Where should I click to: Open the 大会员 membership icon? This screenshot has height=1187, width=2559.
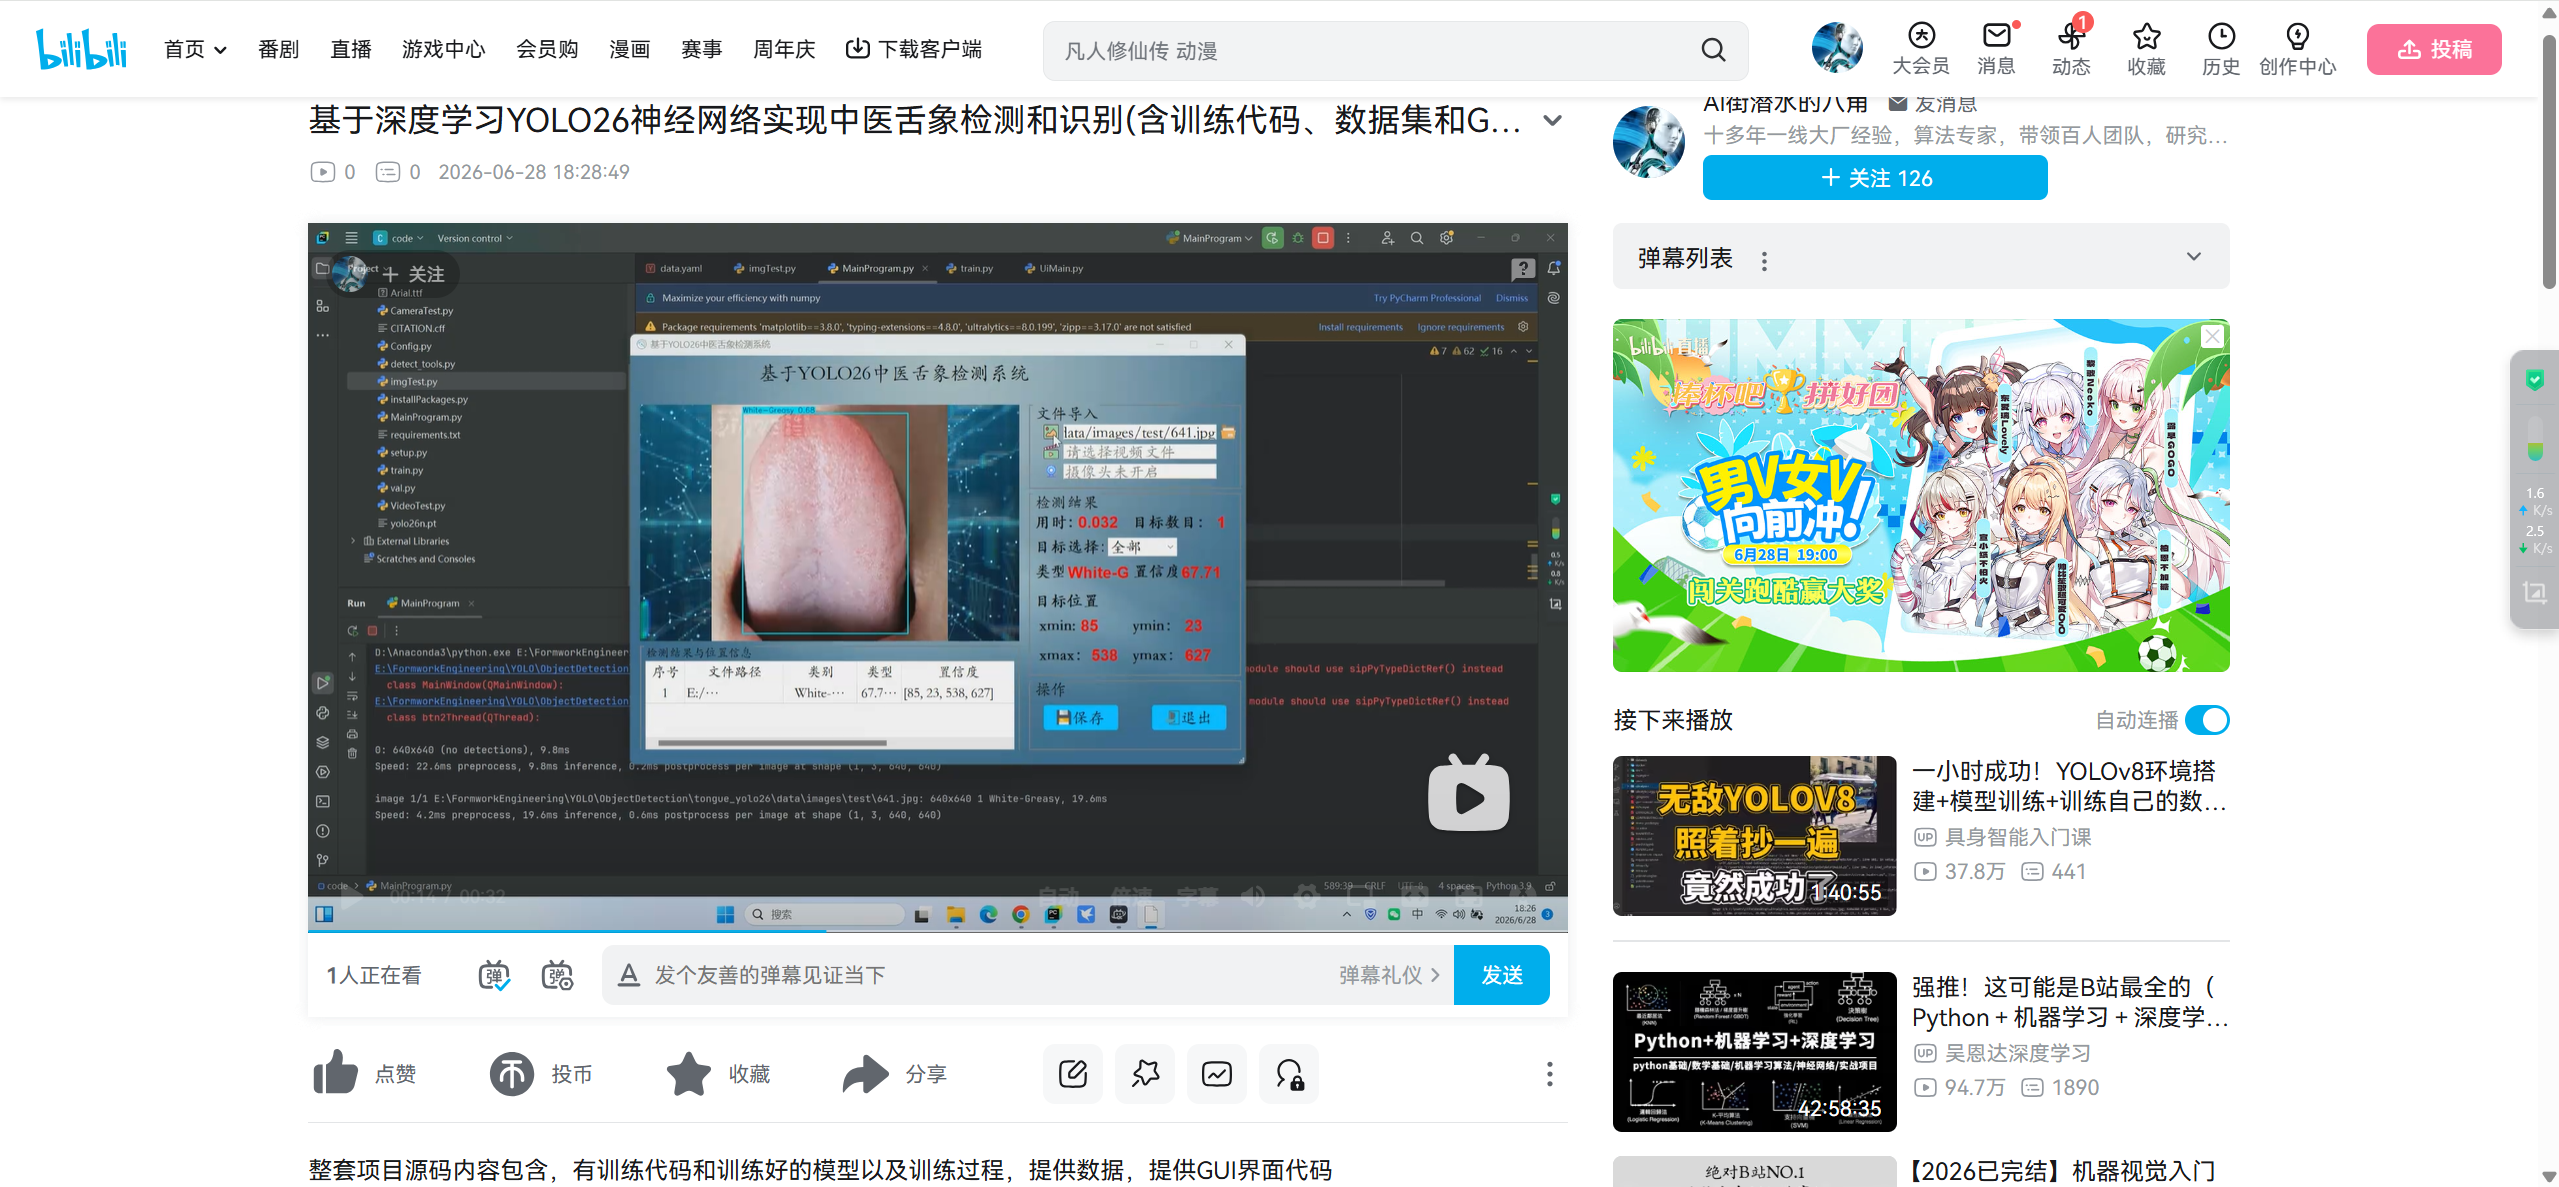tap(1921, 49)
